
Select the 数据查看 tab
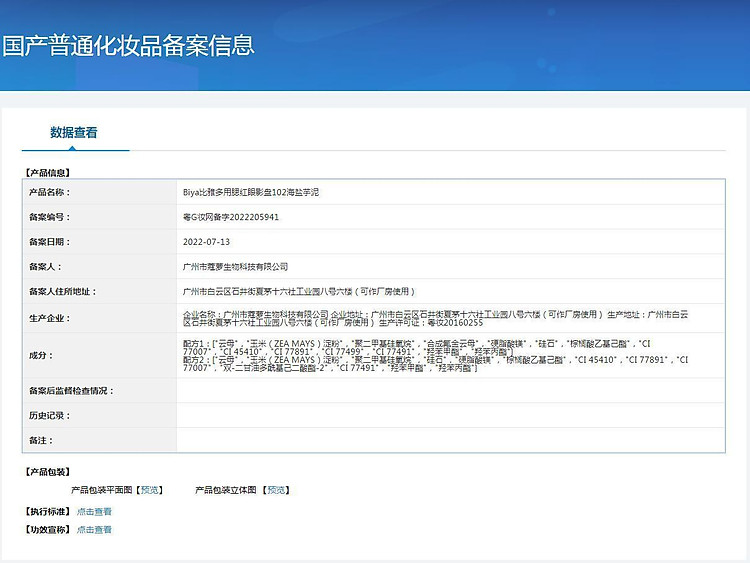(x=74, y=132)
